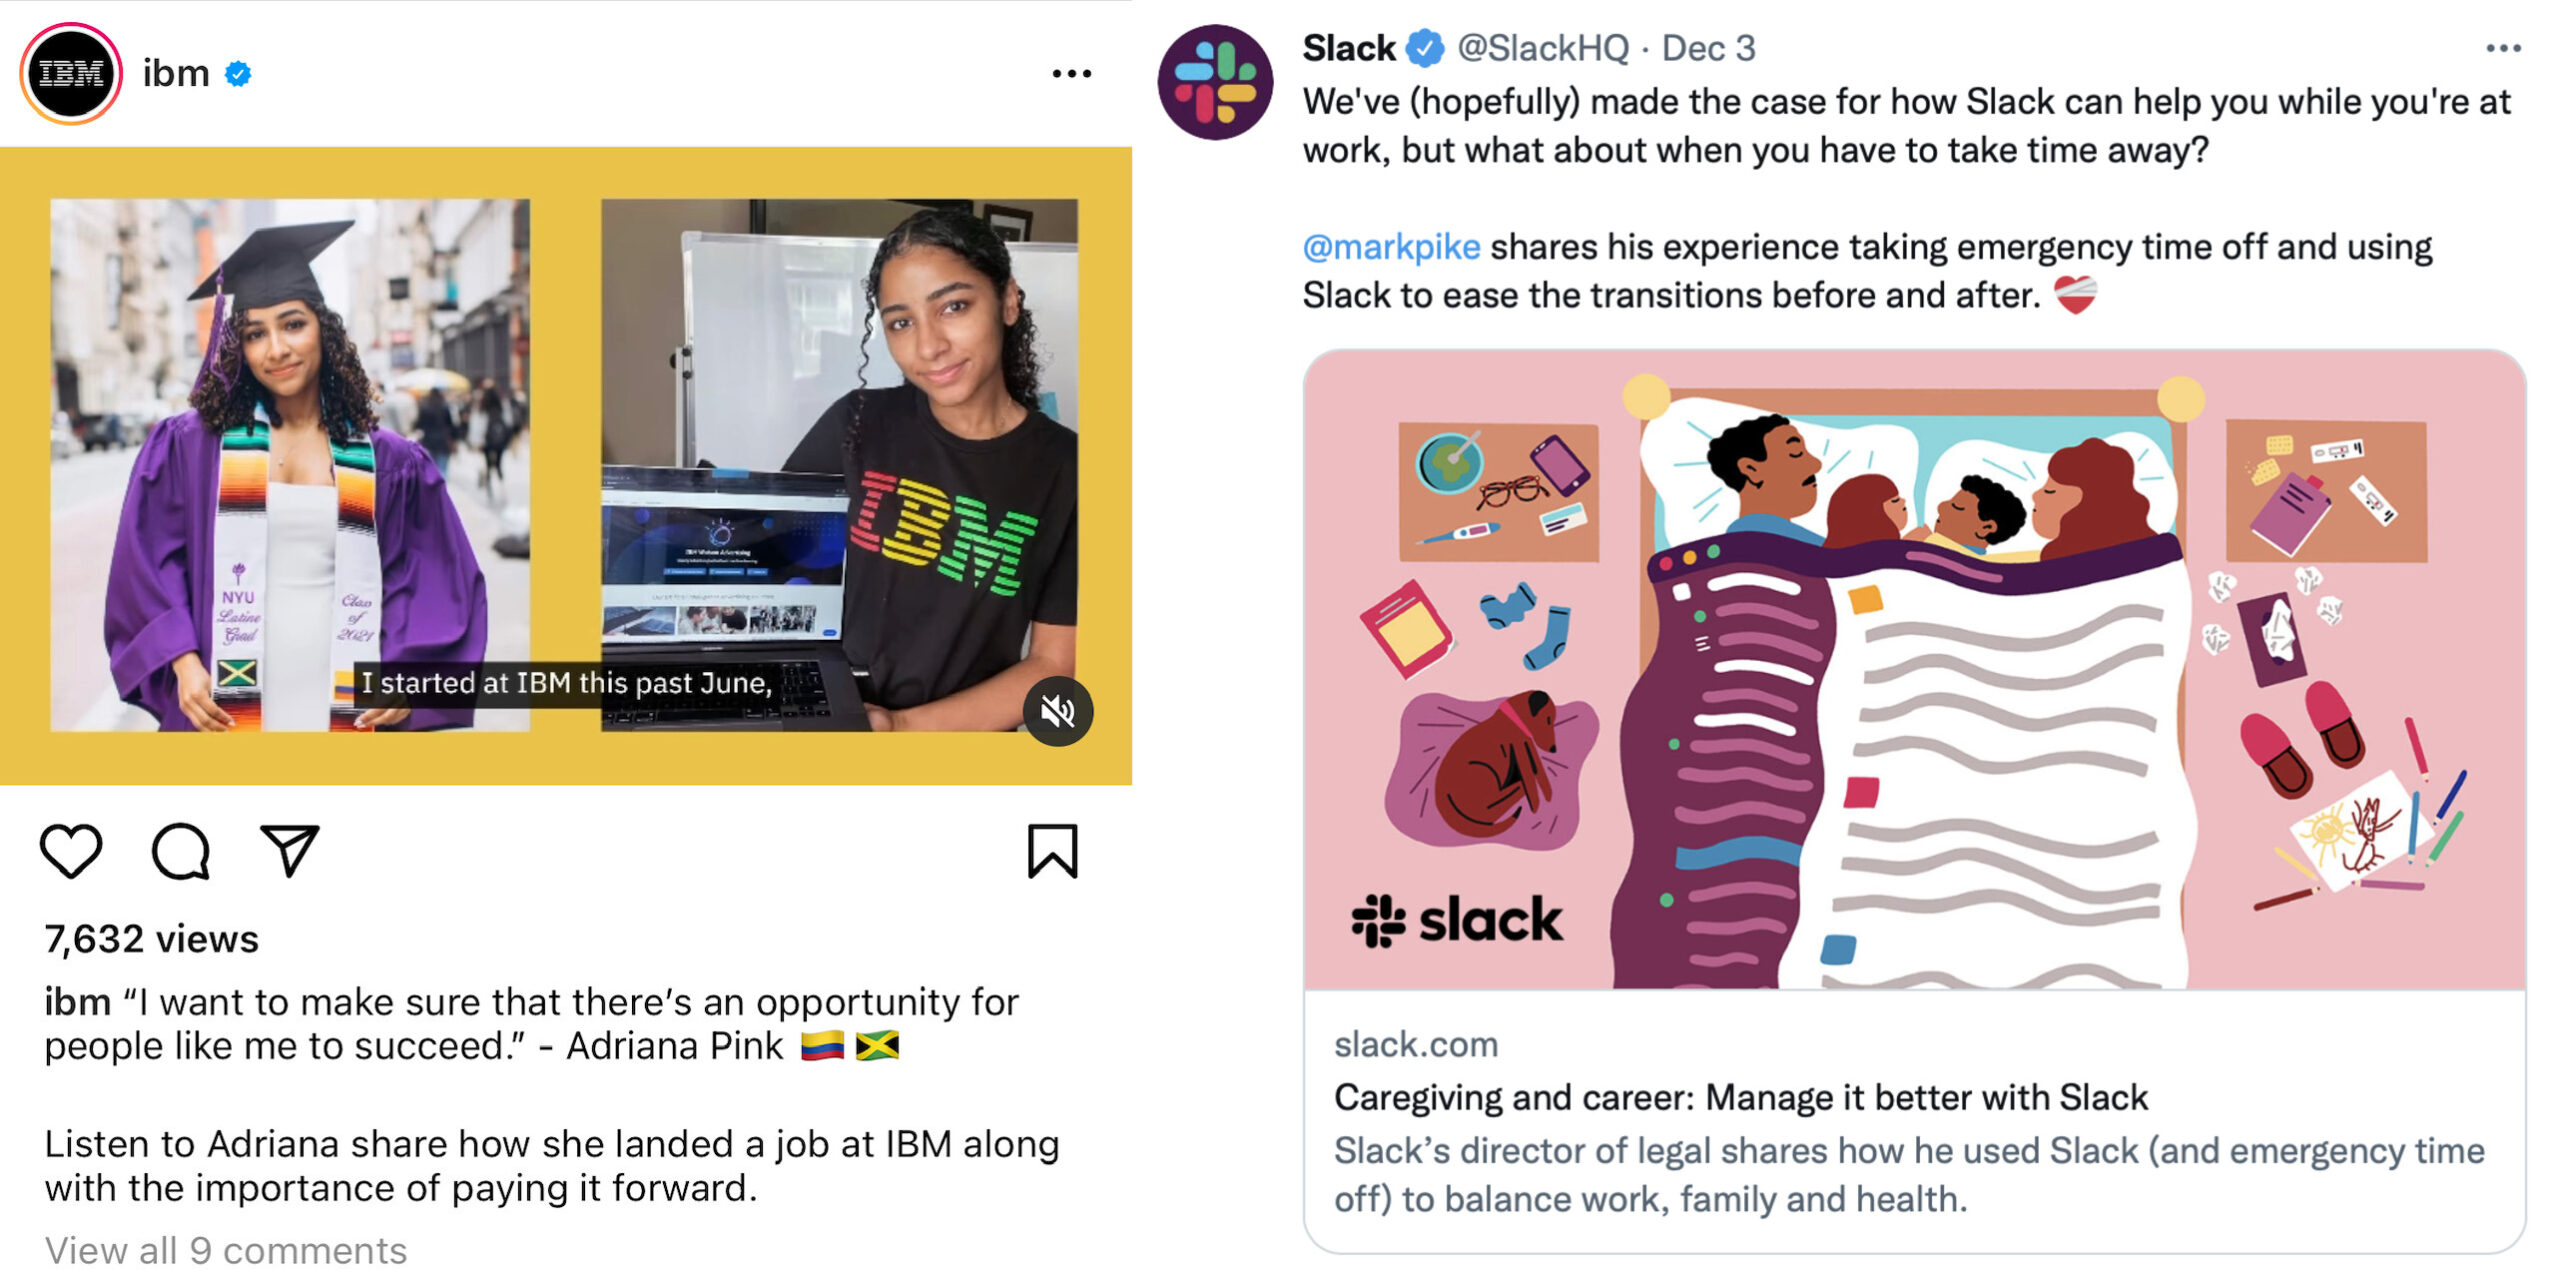
Task: Open the Slack caregiving article illustration
Action: point(1914,668)
